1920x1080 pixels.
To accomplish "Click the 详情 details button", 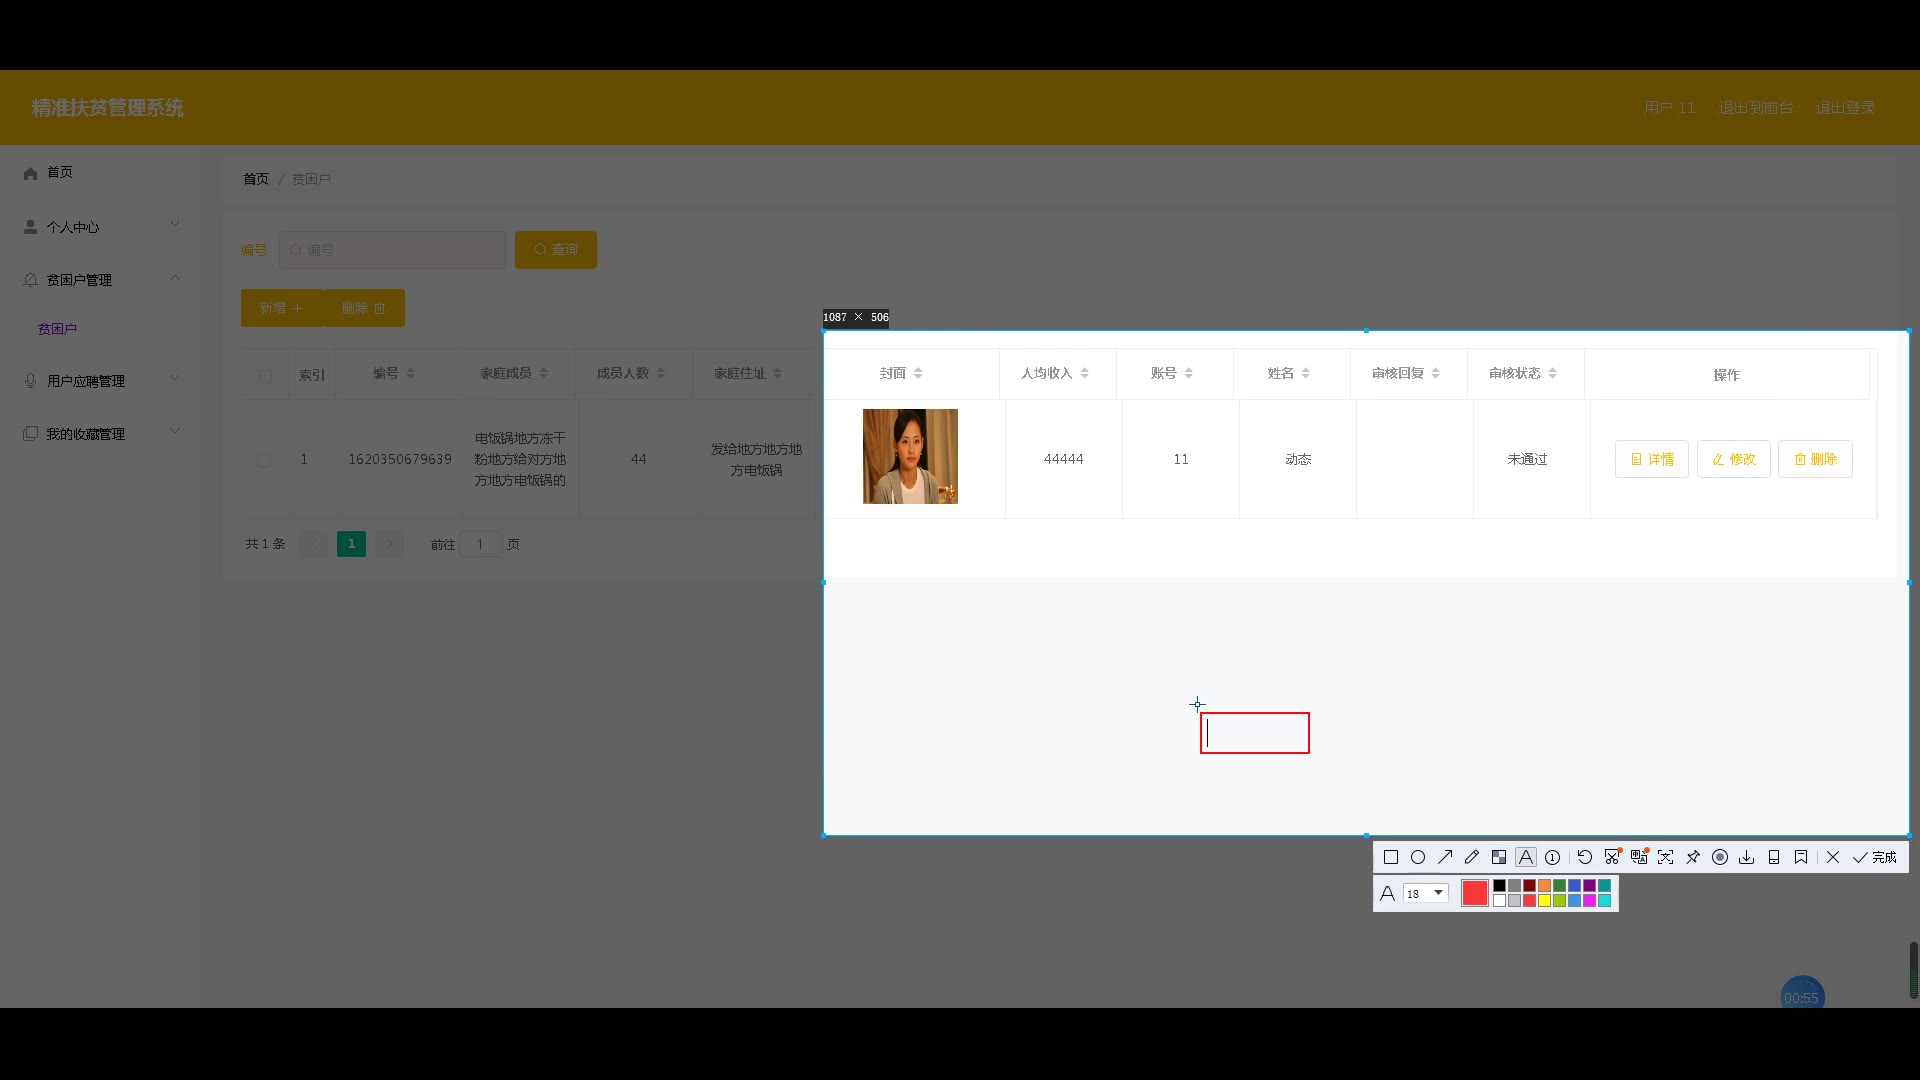I will pyautogui.click(x=1651, y=459).
